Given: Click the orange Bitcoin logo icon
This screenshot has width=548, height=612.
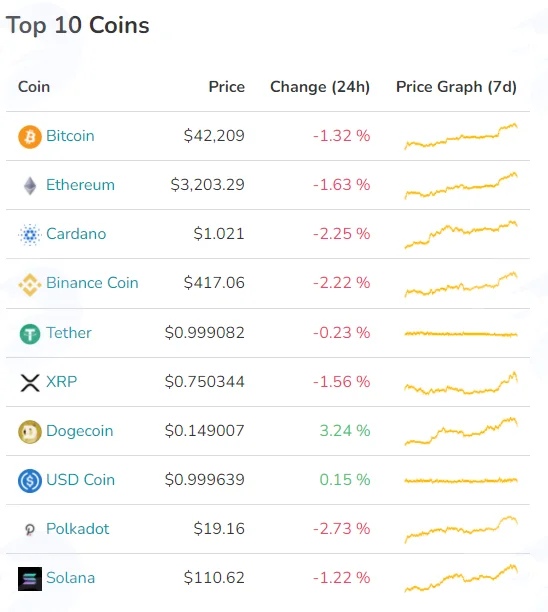Looking at the screenshot, I should 30,137.
